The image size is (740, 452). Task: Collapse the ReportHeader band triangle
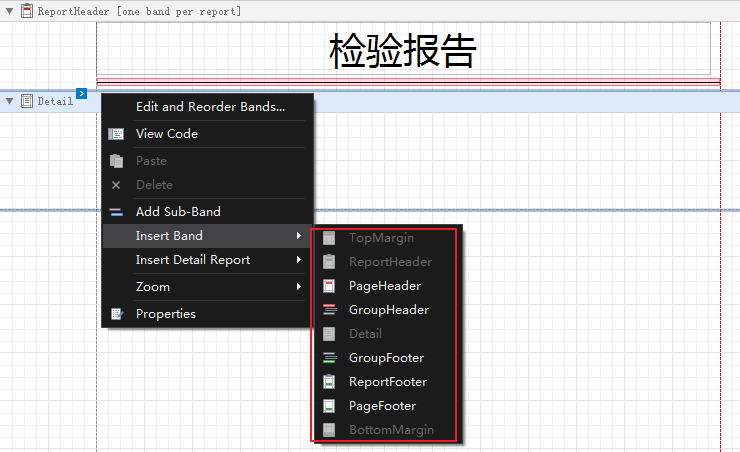[9, 11]
